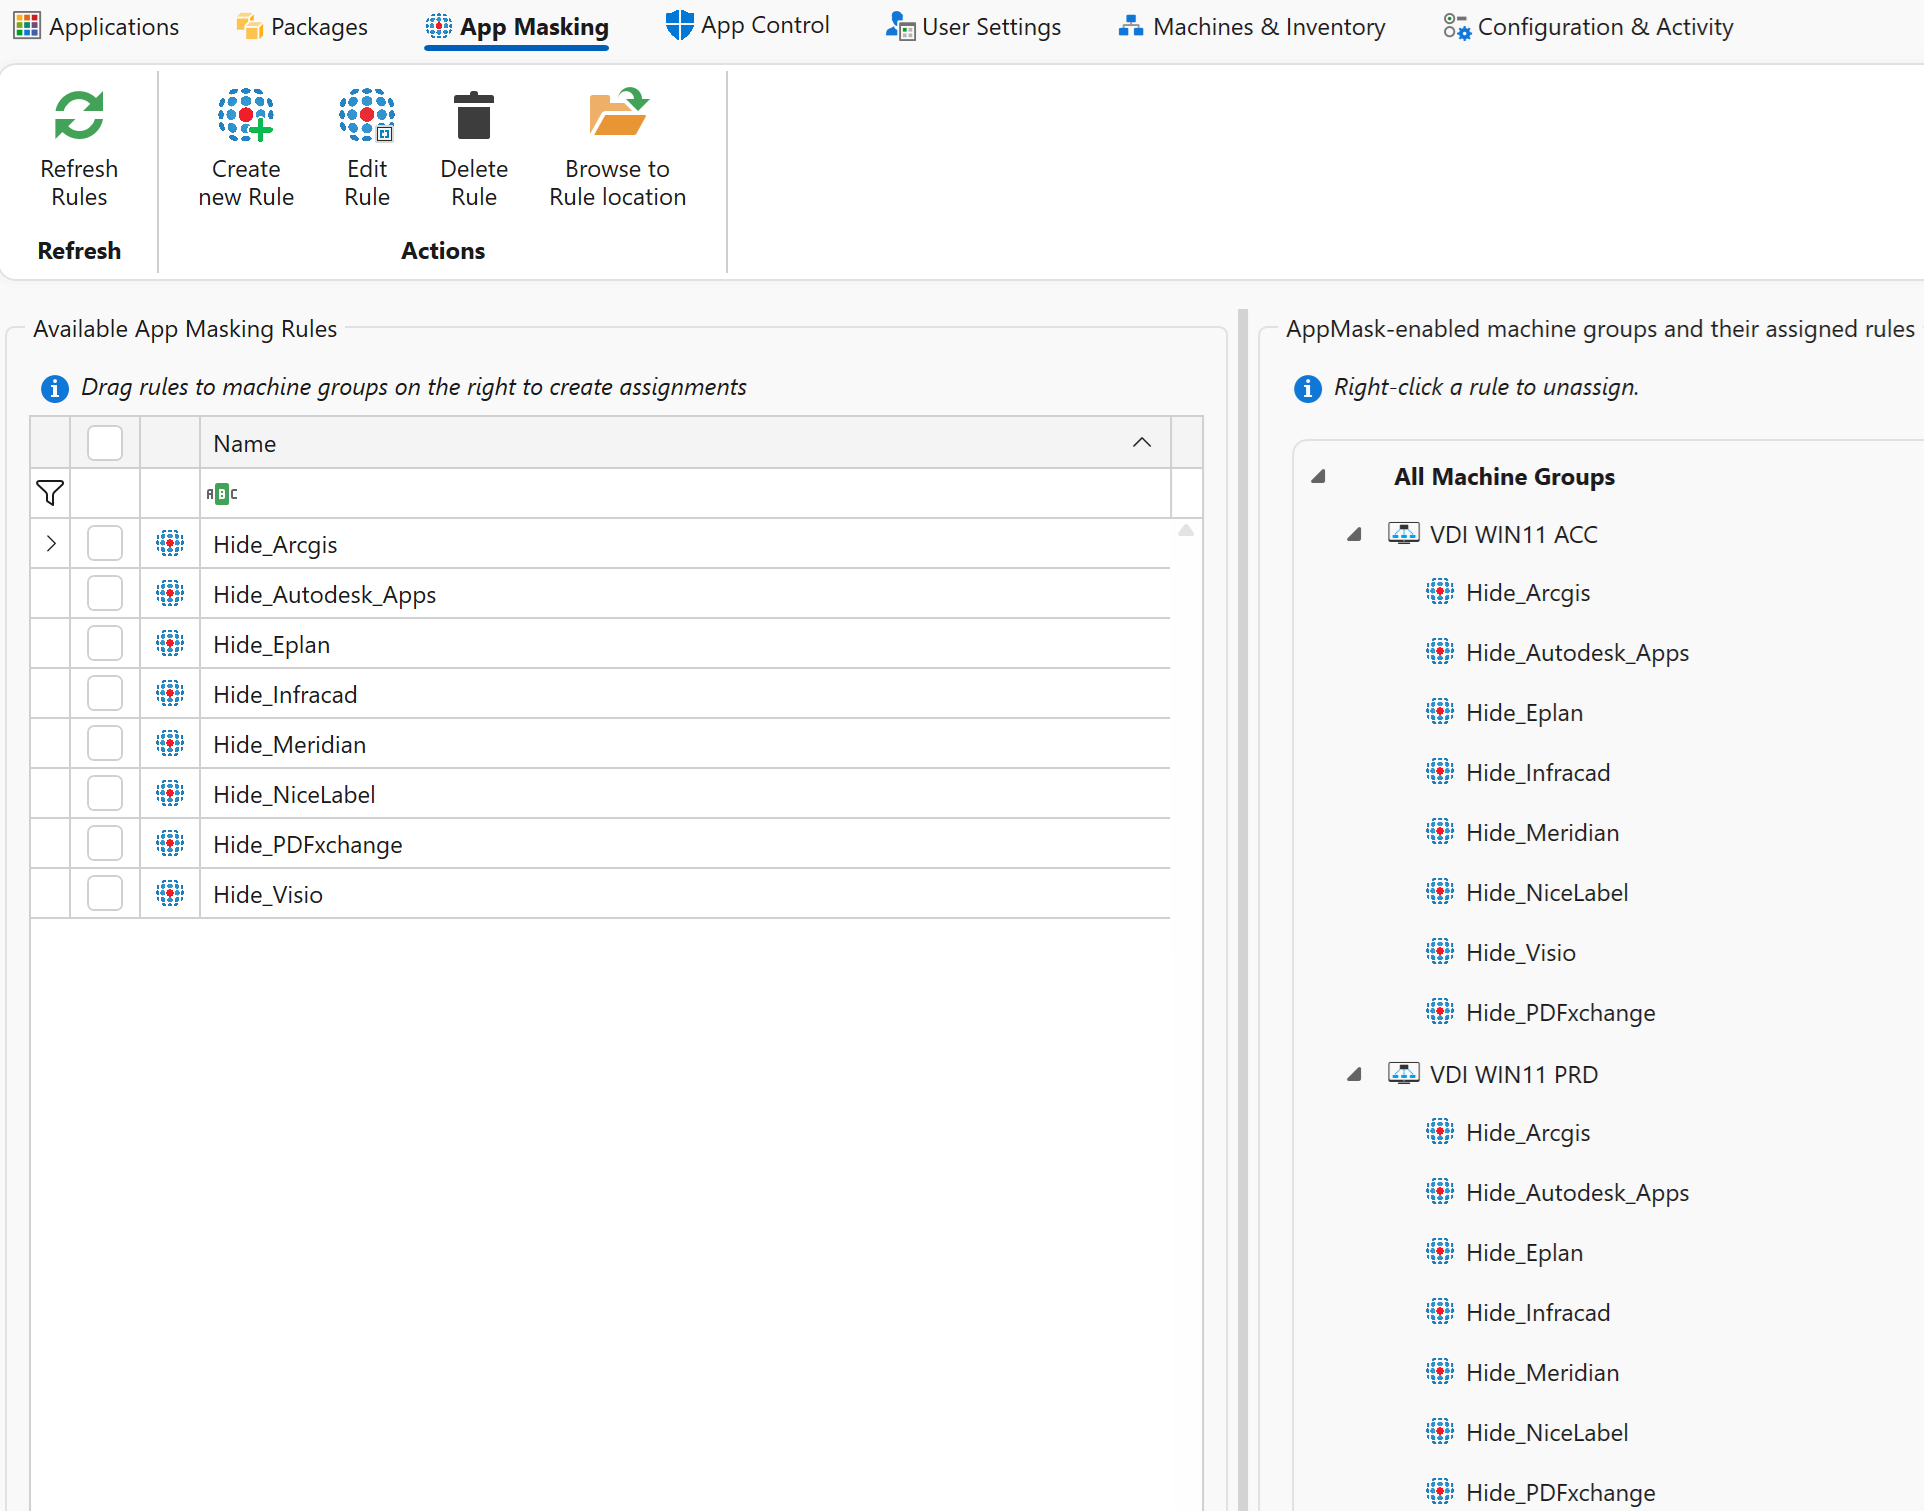Toggle the select-all header checkbox
Viewport: 1924px width, 1511px height.
(105, 443)
